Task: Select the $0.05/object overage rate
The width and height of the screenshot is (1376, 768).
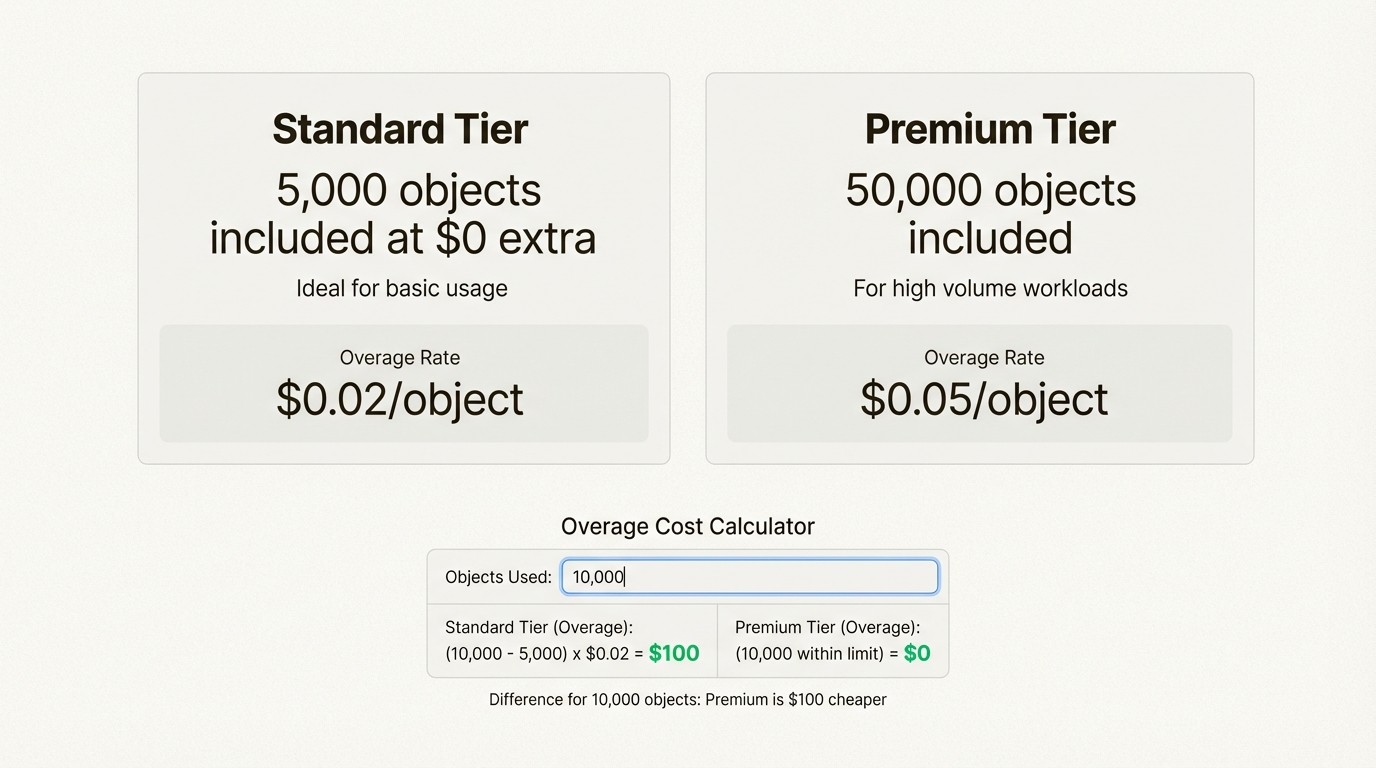Action: [x=983, y=399]
